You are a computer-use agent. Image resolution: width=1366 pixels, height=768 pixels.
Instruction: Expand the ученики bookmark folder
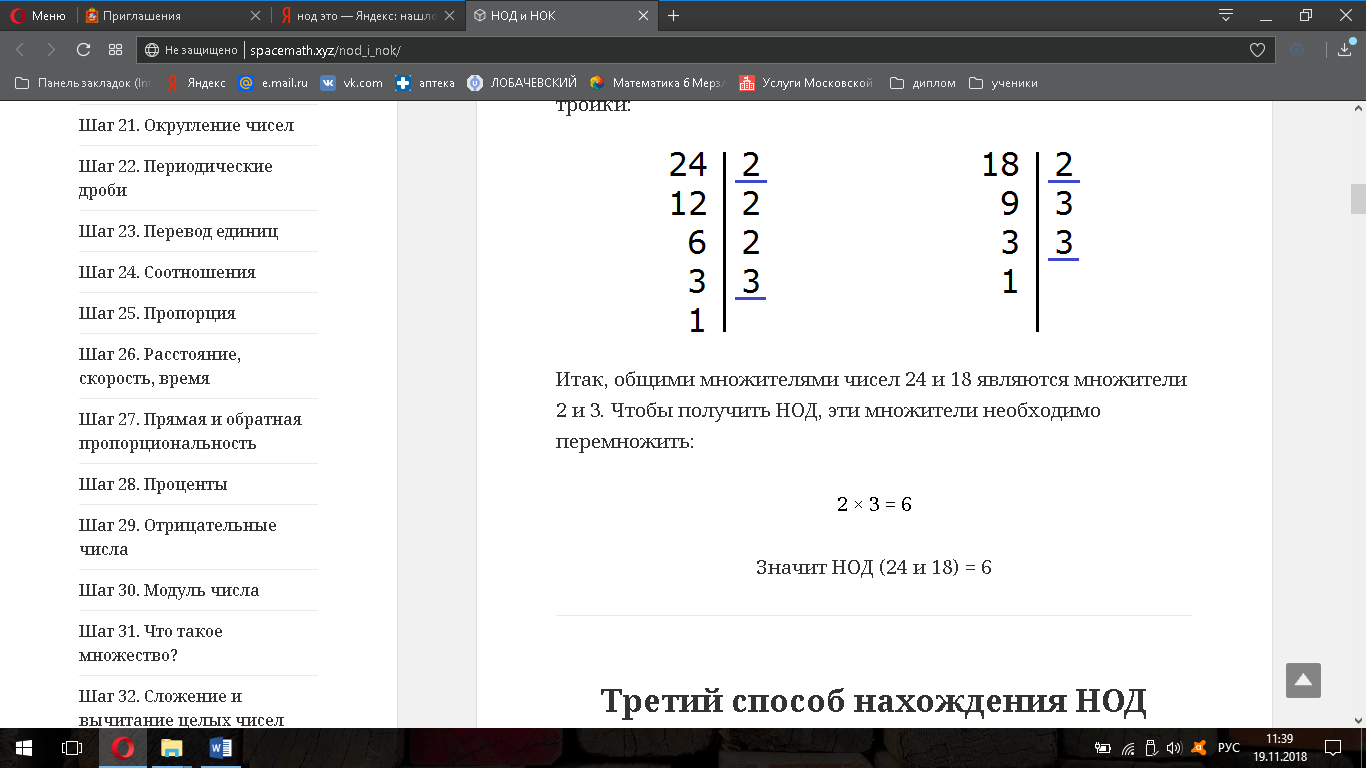tap(1003, 83)
